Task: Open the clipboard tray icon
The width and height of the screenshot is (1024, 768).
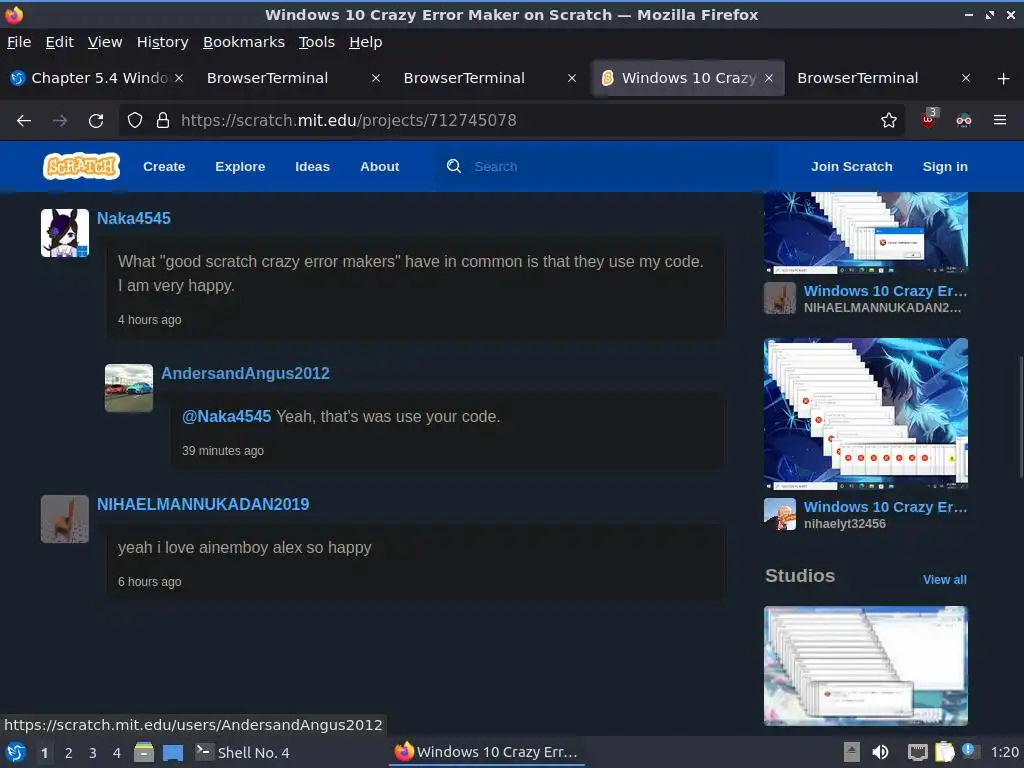Action: point(944,752)
